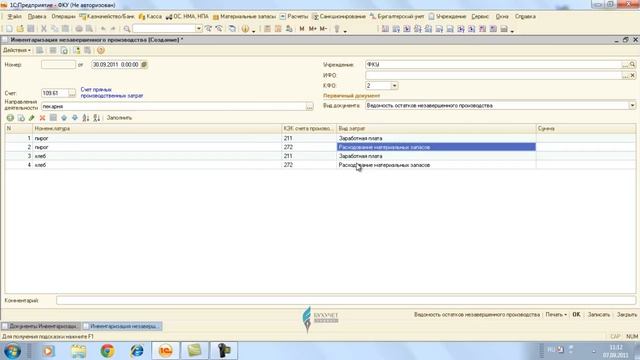Select row 1 пирог Заработная плата cell
The width and height of the screenshot is (640, 360).
pyautogui.click(x=436, y=138)
